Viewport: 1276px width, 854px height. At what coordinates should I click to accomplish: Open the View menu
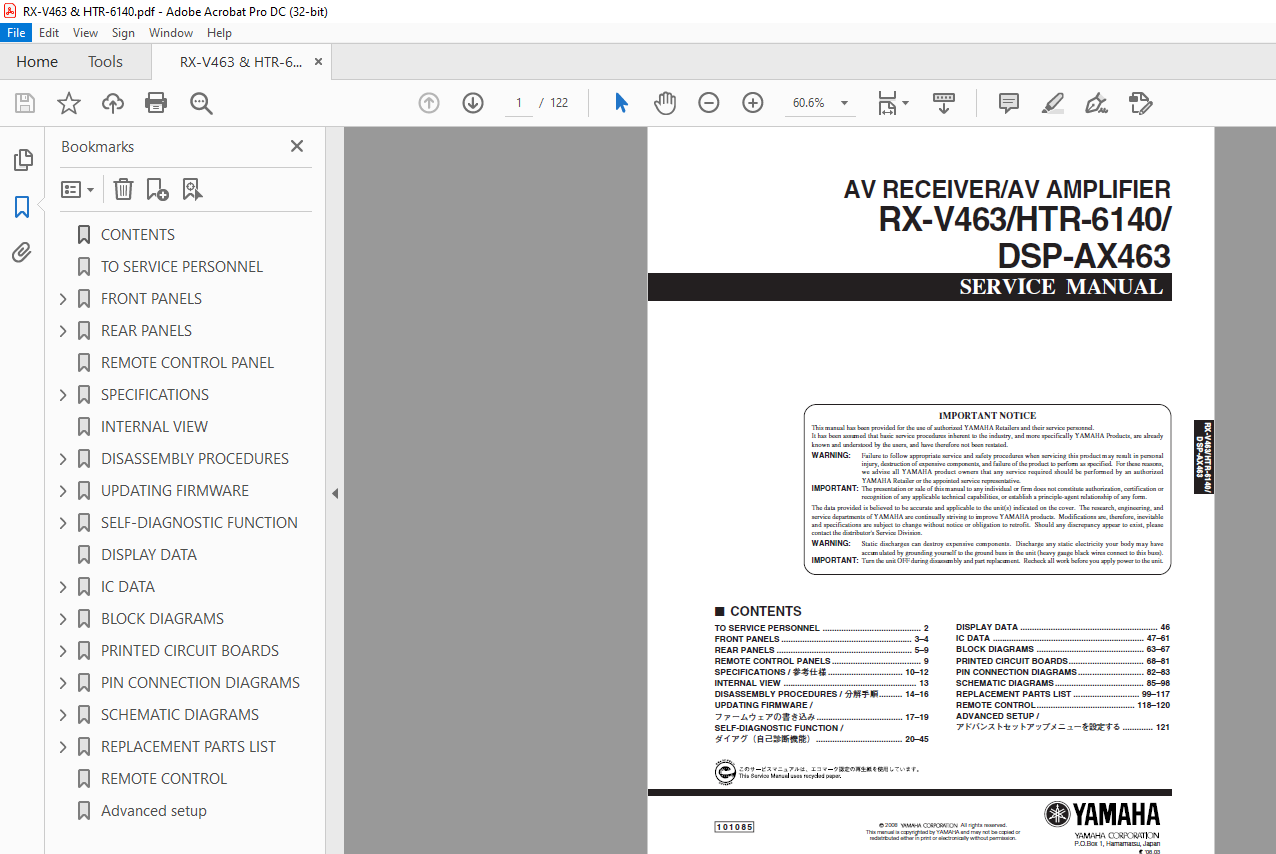(x=85, y=33)
